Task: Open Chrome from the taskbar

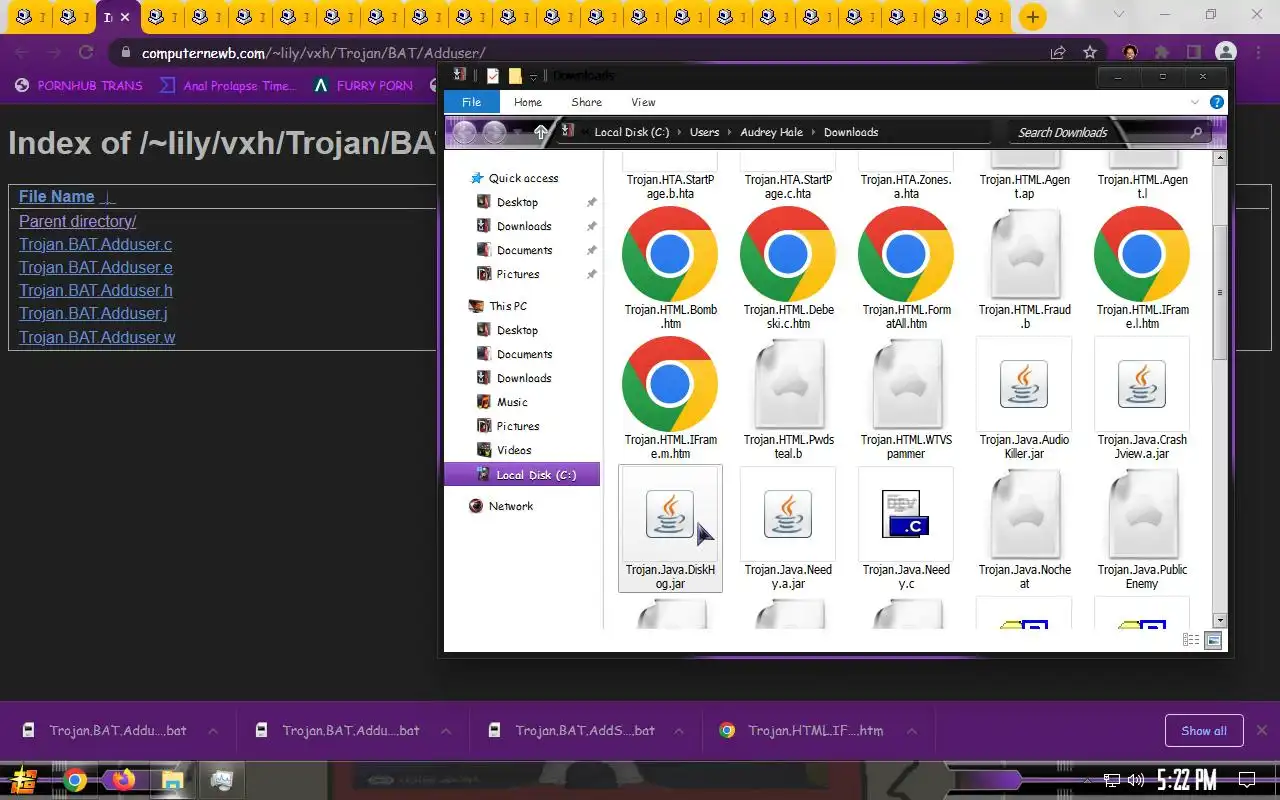Action: 75,779
